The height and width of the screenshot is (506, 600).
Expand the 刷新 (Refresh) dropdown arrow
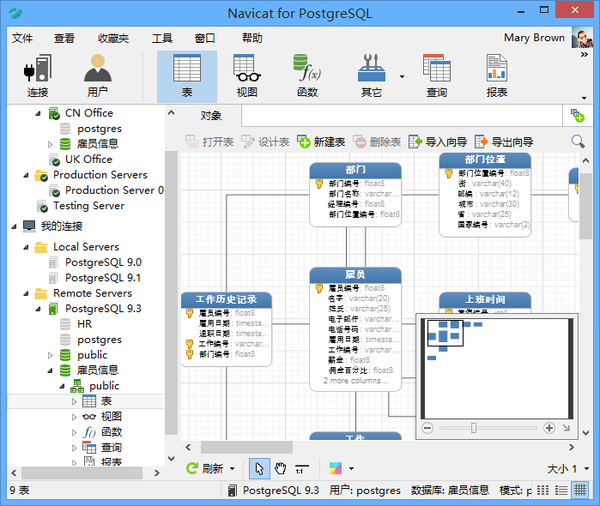[233, 469]
